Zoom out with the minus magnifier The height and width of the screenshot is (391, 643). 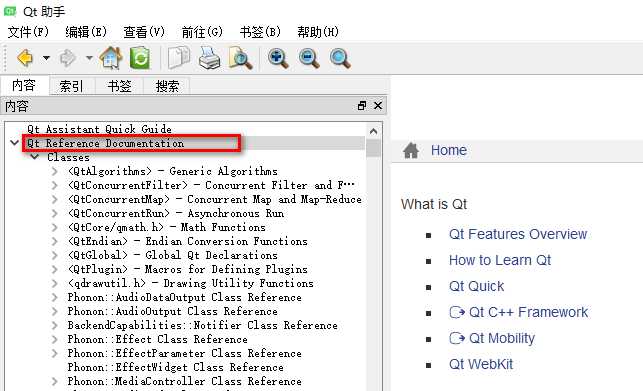(x=309, y=58)
